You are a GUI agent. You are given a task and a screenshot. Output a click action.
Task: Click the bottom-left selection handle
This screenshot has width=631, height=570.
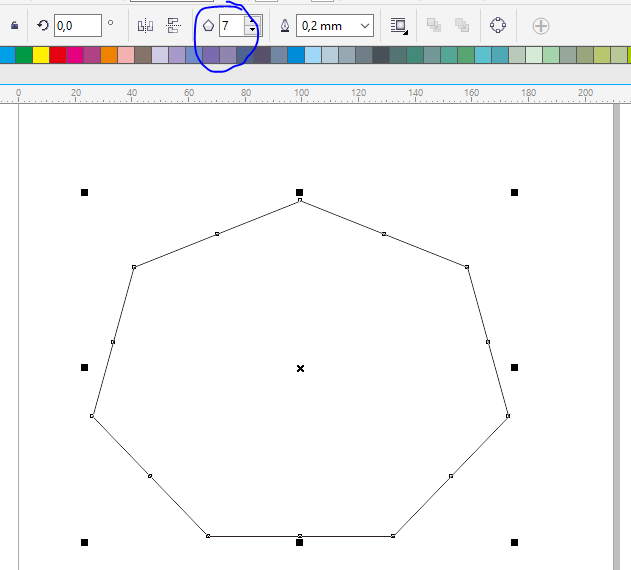tap(85, 543)
